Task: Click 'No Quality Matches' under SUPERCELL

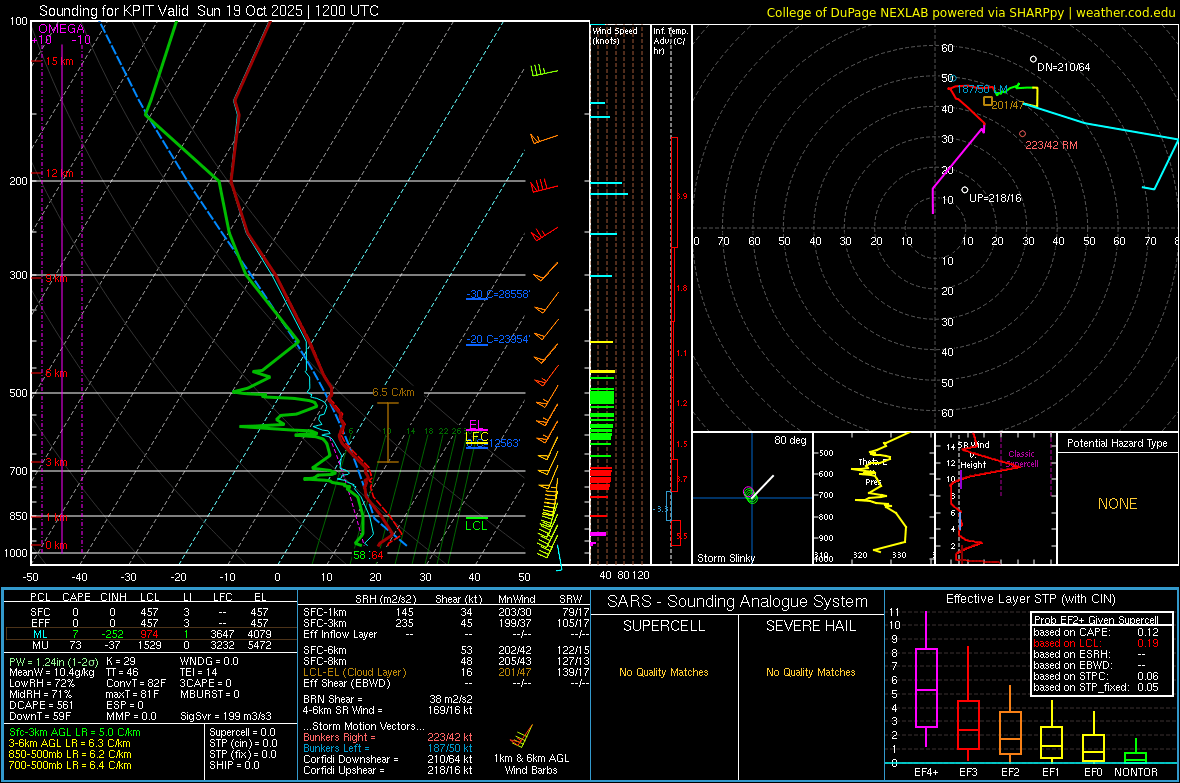Action: click(x=664, y=672)
